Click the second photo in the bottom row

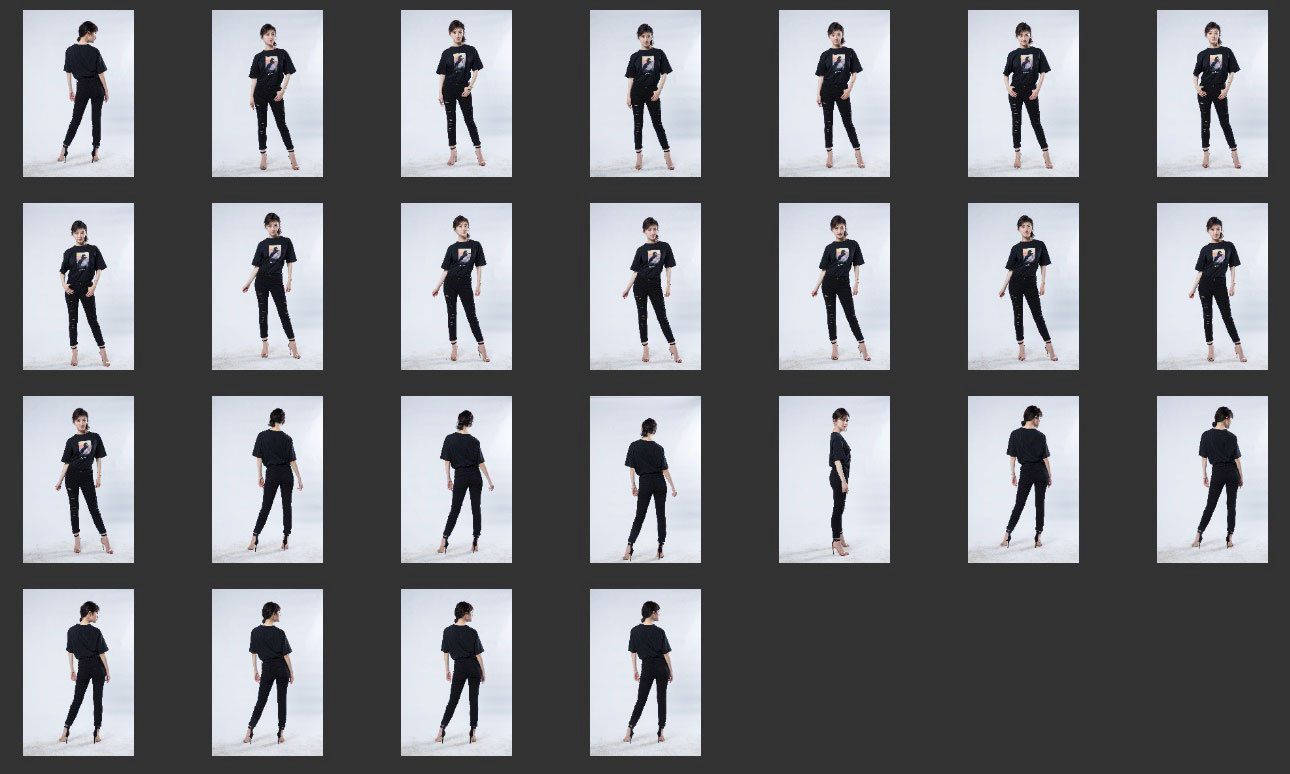click(x=267, y=672)
